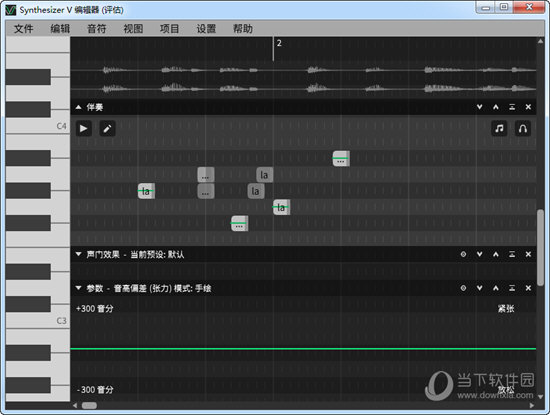This screenshot has height=415, width=550.
Task: Click the horizontal scrollbar thumb
Action: point(89,405)
